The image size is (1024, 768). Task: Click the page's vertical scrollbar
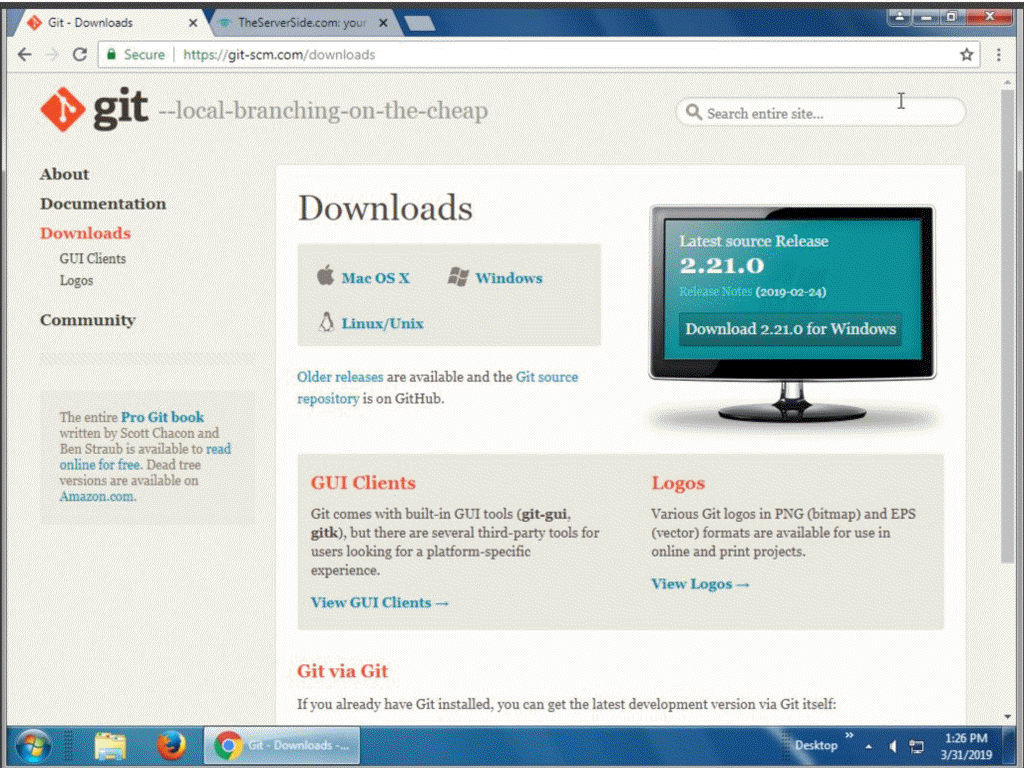(x=1007, y=400)
